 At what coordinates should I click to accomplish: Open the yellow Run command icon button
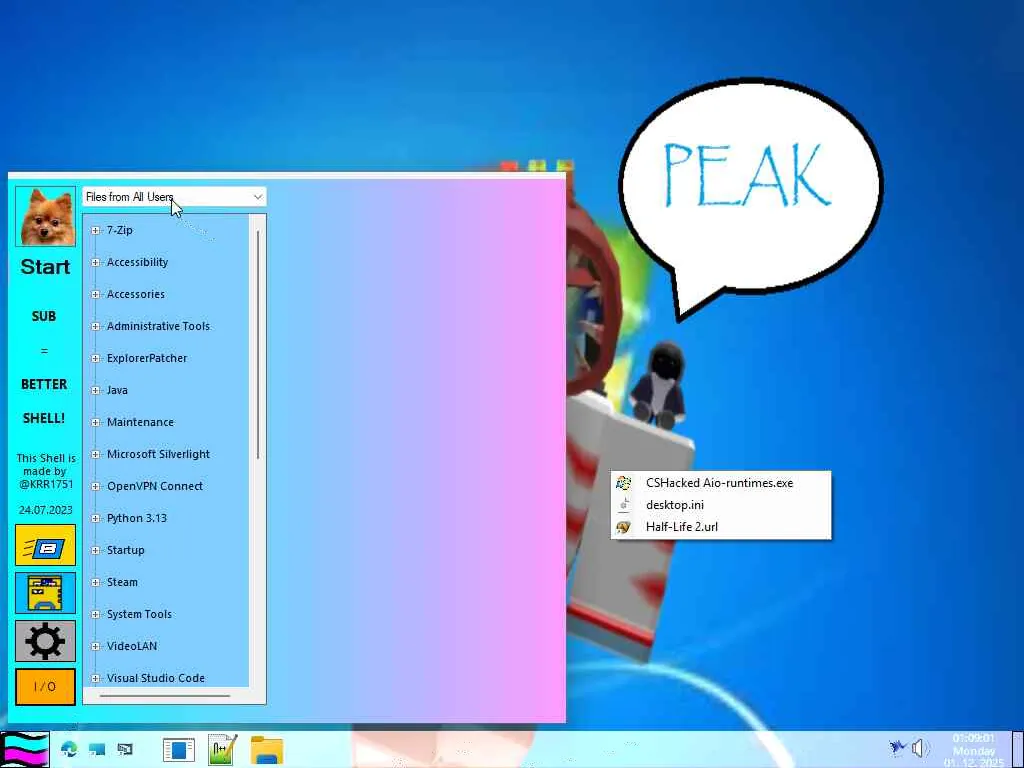click(45, 545)
